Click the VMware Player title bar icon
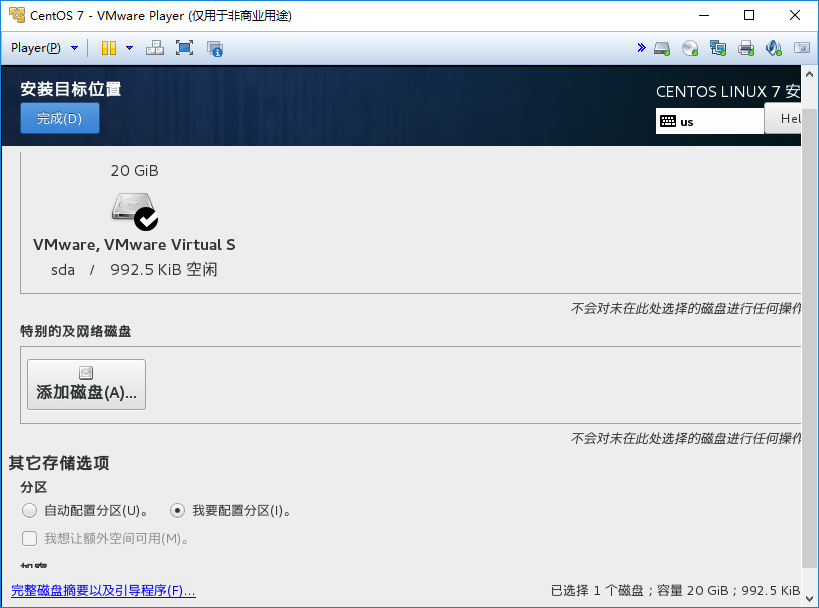This screenshot has height=608, width=819. [17, 15]
